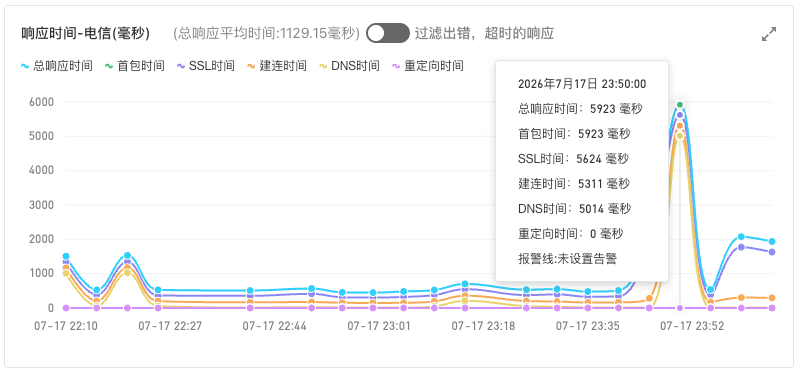Click the x-axis label 07-17 23:52
796x372 pixels.
692,326
